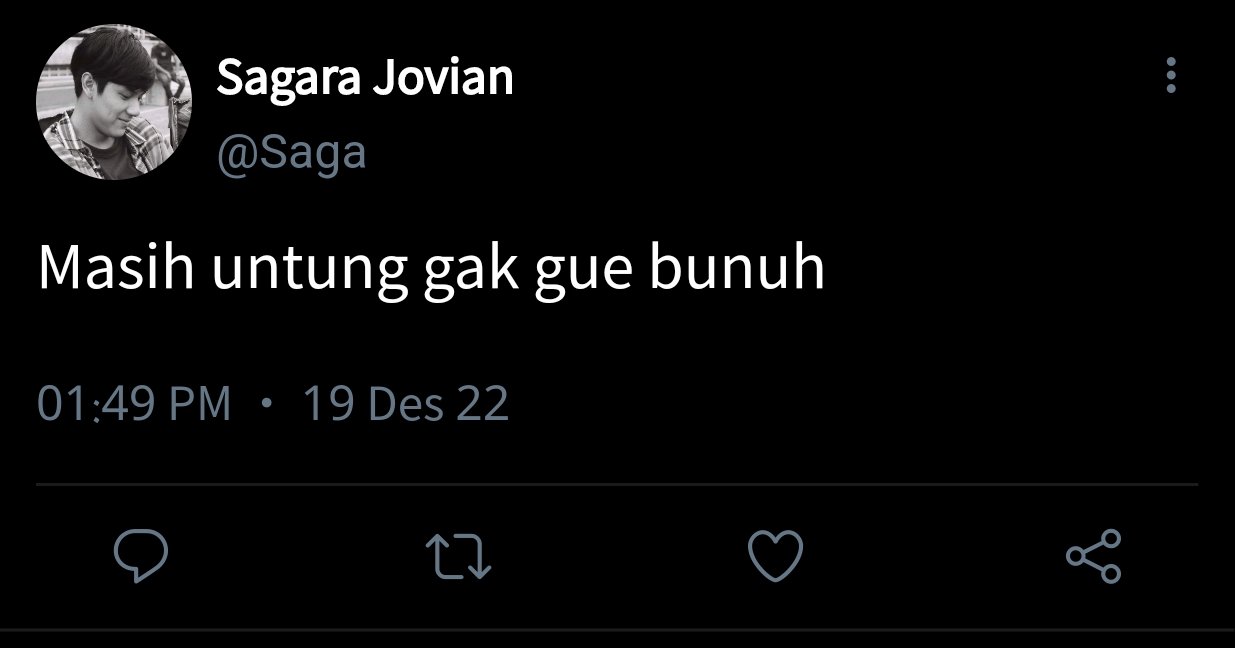The height and width of the screenshot is (648, 1235).
Task: Click the display name Sagara Jovian
Action: tap(365, 78)
